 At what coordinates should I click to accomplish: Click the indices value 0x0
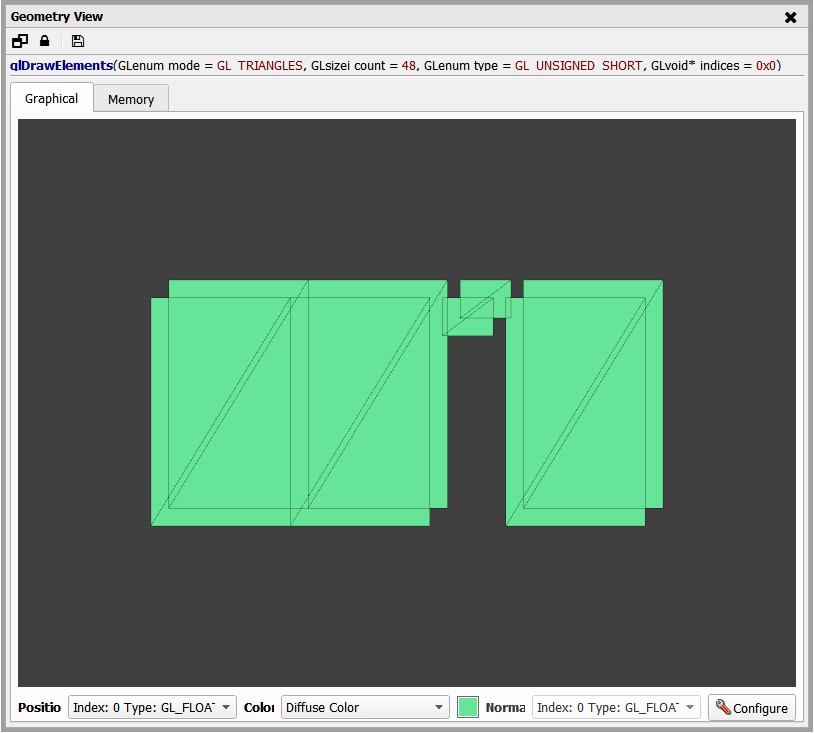765,66
